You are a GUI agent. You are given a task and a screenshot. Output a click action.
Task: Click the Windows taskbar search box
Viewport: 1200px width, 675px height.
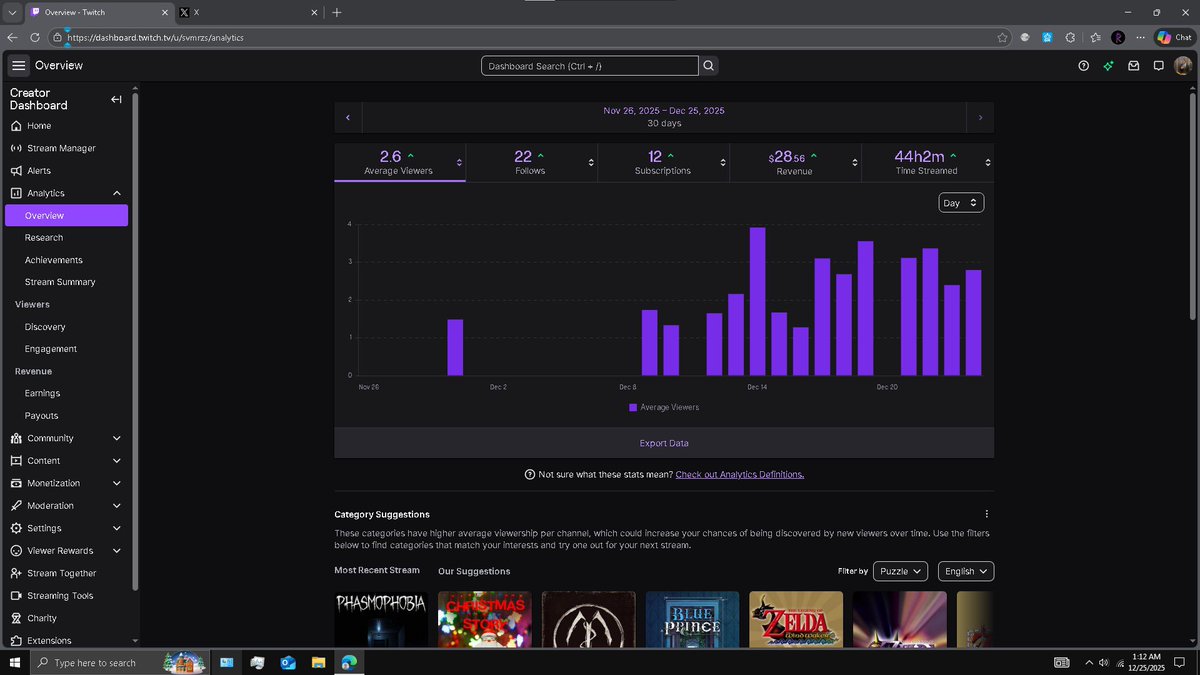pos(120,662)
